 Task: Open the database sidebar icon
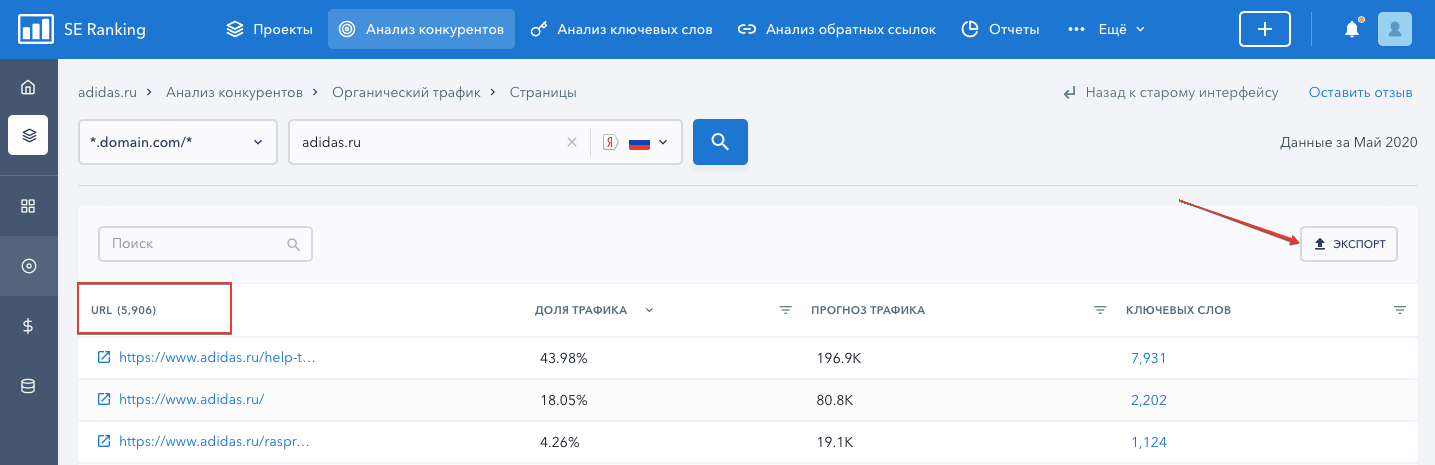(28, 386)
